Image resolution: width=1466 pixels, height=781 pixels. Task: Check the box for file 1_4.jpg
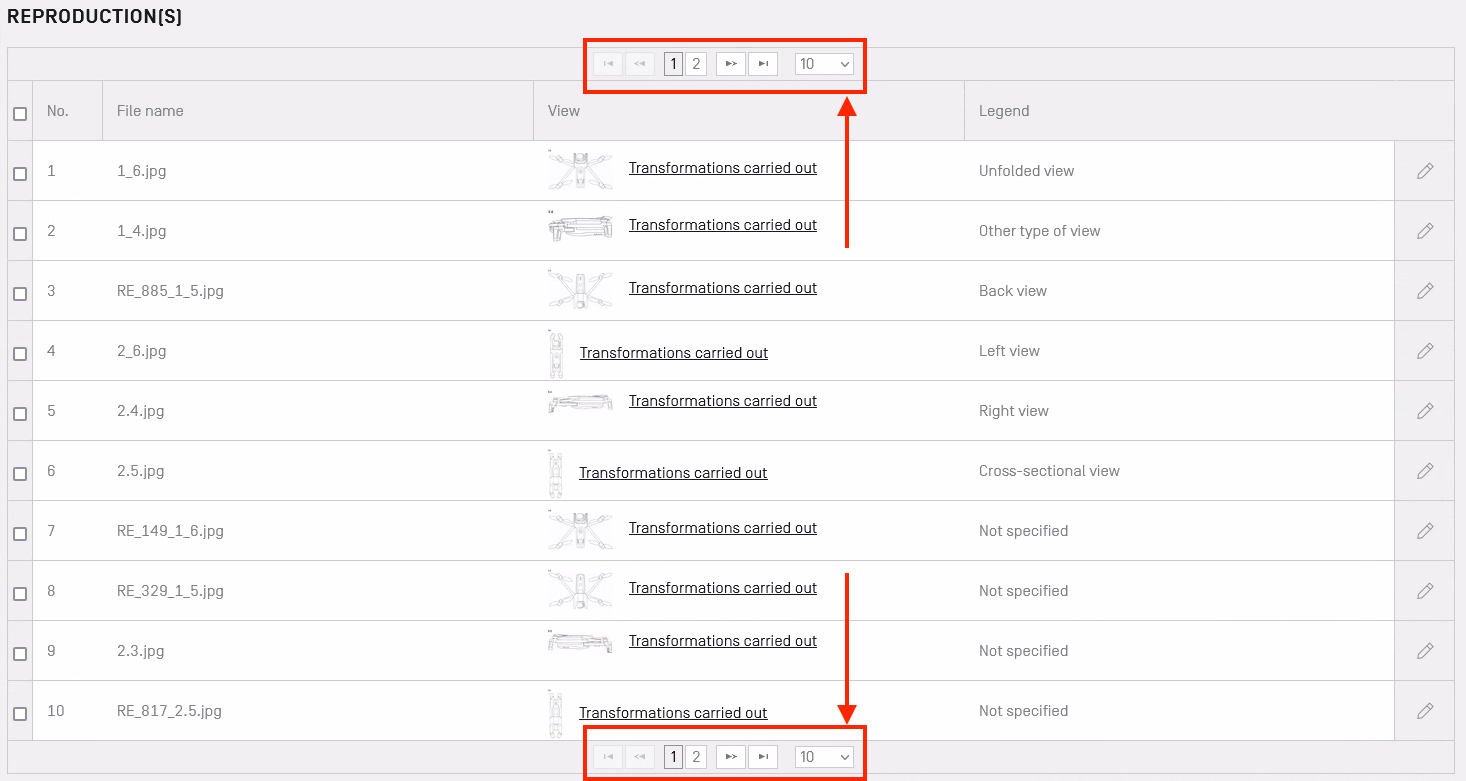20,233
